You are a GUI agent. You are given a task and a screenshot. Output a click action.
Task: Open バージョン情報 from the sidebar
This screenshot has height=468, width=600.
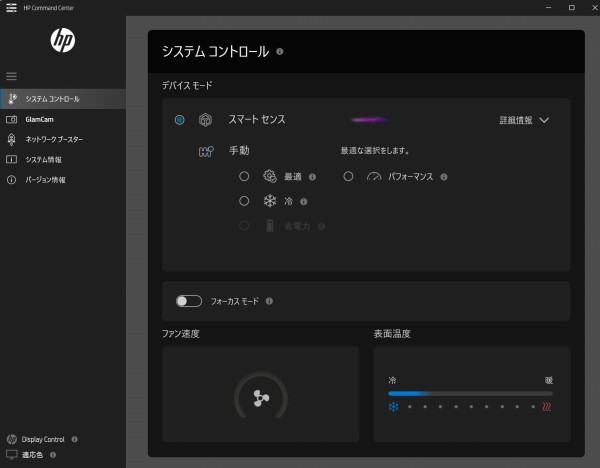(45, 180)
